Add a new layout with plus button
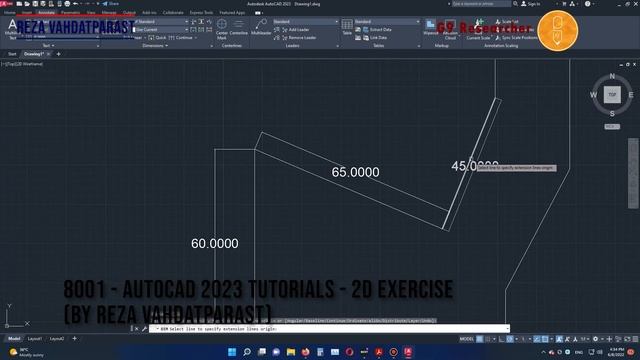640x360 pixels. coord(74,339)
